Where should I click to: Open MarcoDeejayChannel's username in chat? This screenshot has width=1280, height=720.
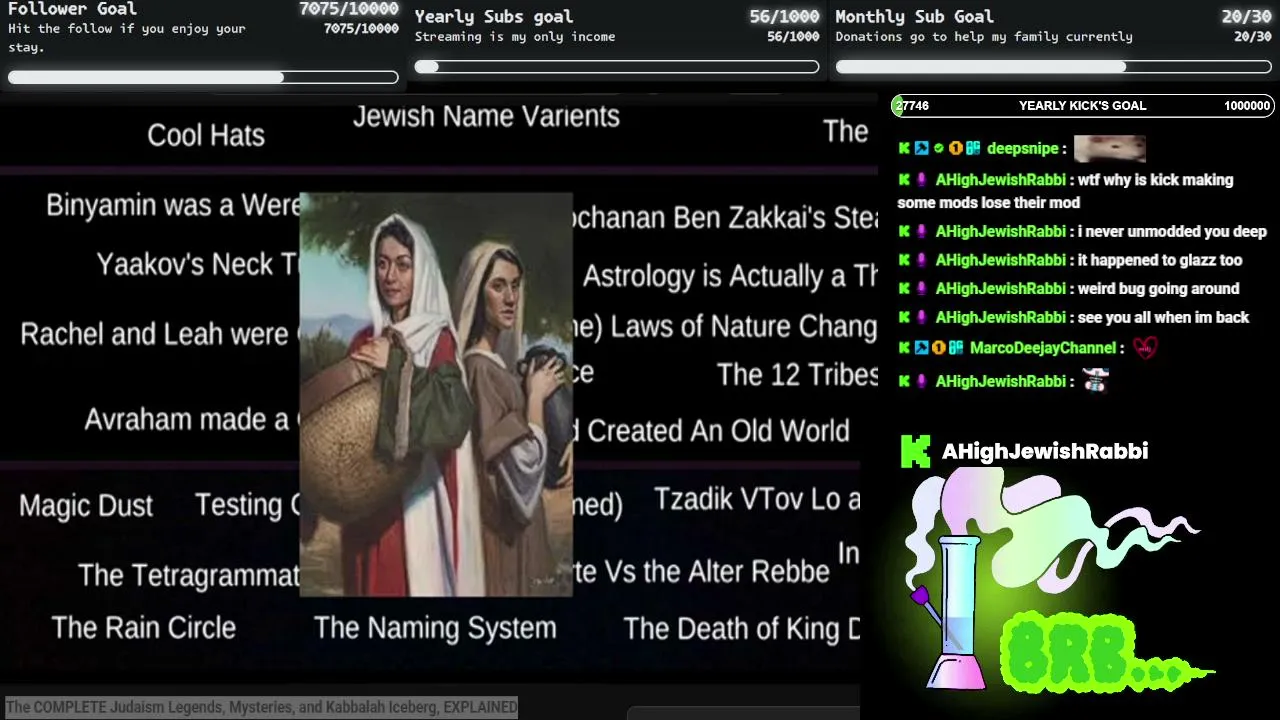1043,348
